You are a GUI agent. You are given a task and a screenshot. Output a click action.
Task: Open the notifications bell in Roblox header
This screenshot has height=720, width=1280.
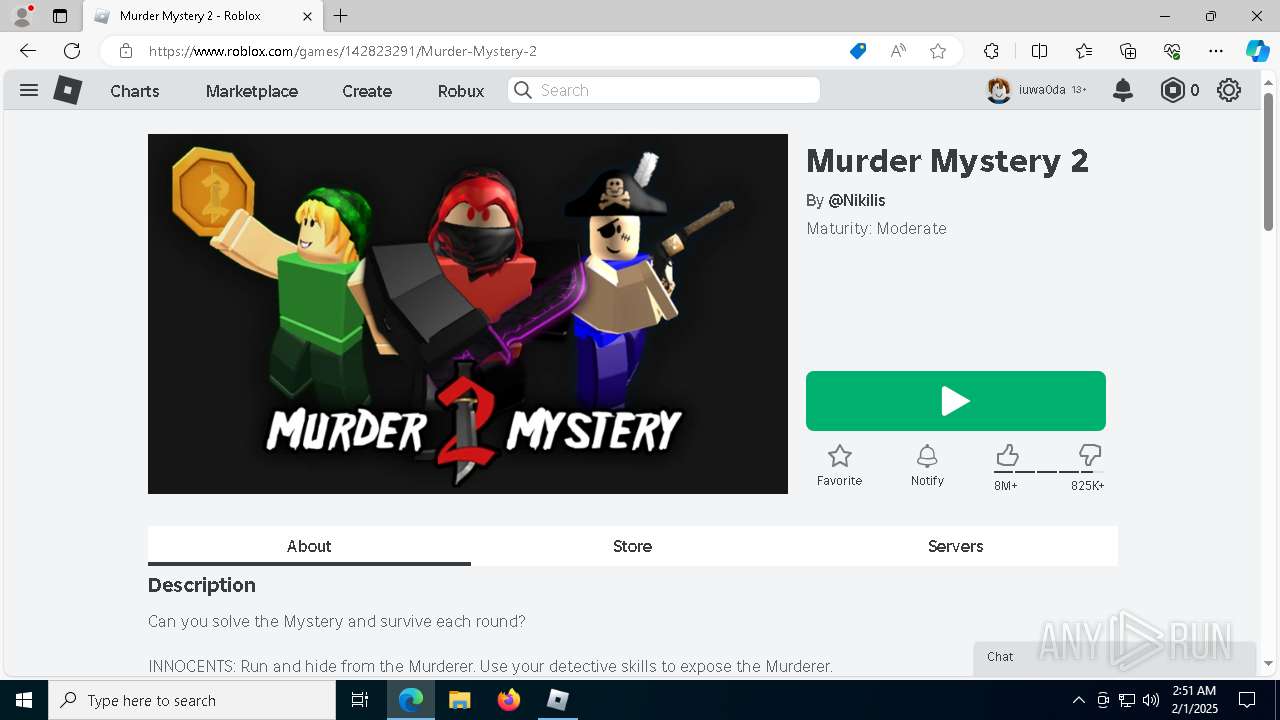pos(1123,90)
